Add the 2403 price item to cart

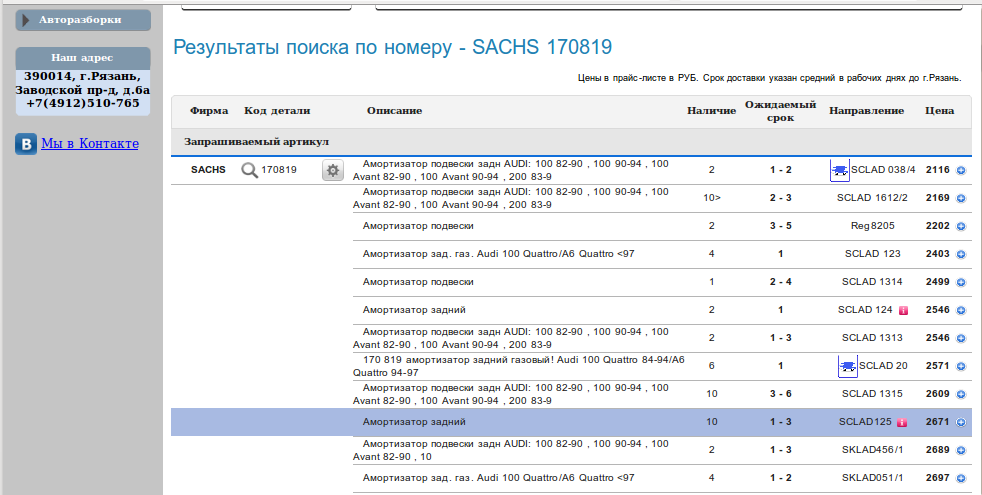[961, 254]
